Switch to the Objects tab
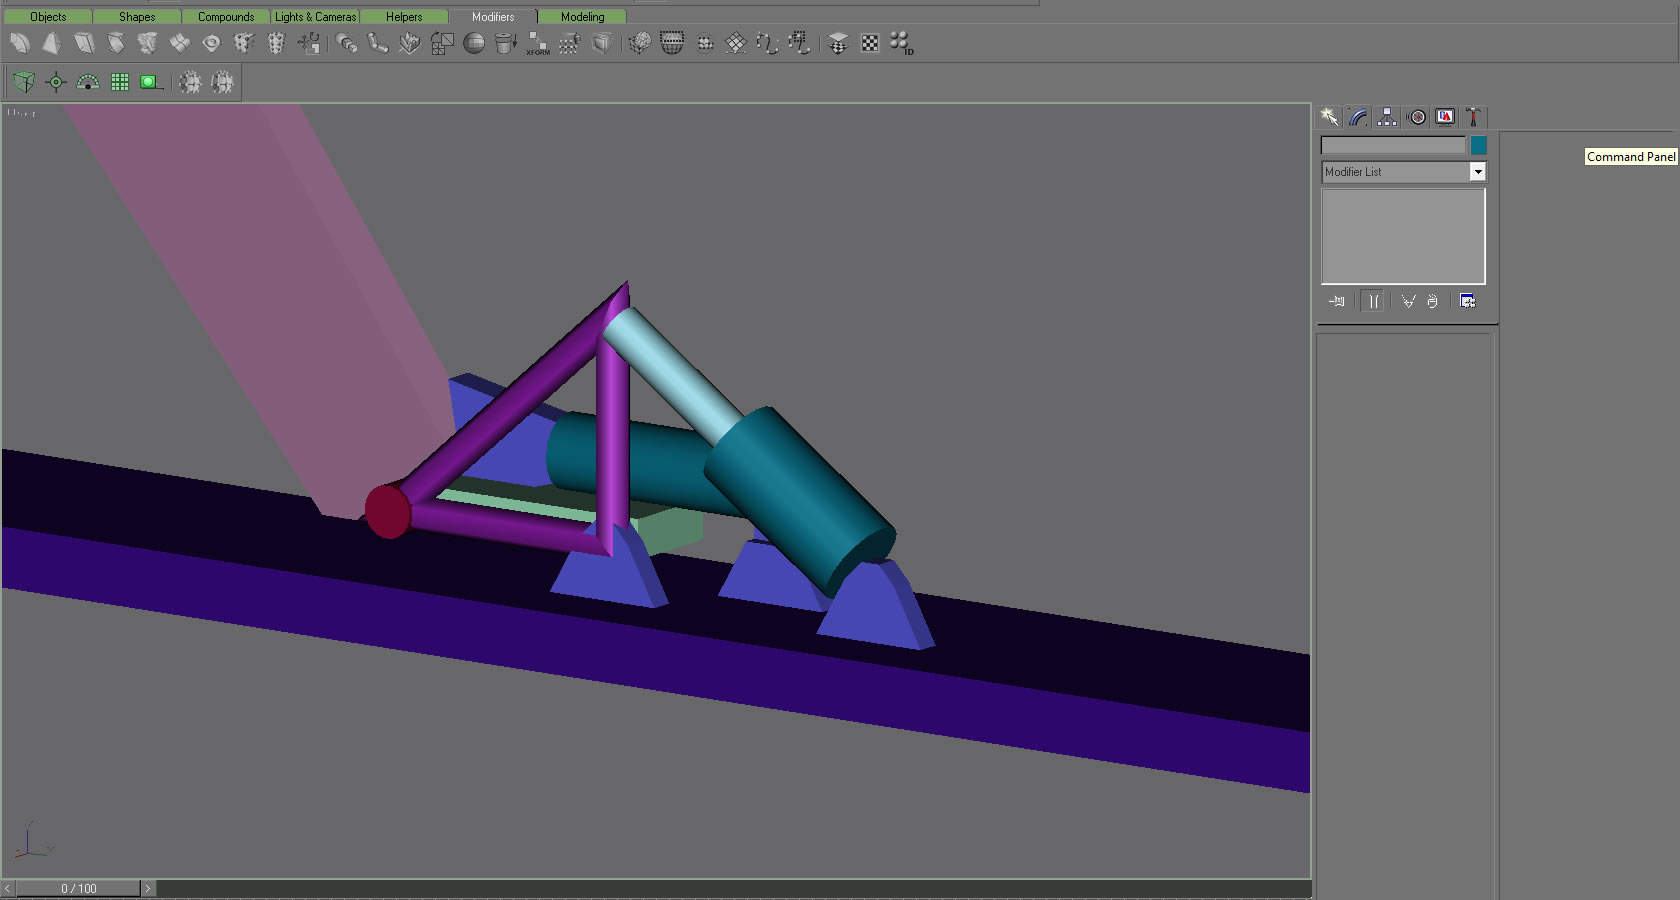Image resolution: width=1680 pixels, height=900 pixels. [48, 17]
